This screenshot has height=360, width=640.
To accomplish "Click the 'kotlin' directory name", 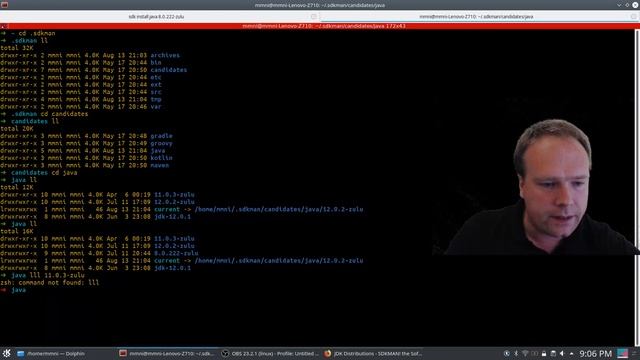I will (161, 158).
